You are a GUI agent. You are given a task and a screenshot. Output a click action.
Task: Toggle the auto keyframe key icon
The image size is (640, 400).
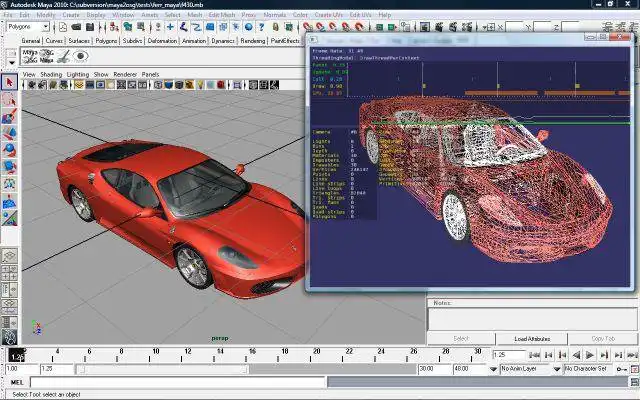pyautogui.click(x=622, y=369)
